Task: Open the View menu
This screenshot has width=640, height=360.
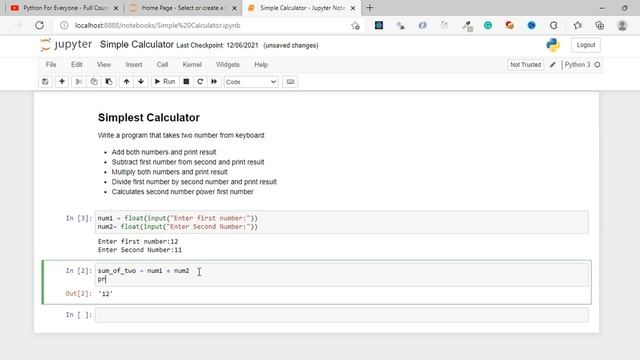Action: click(104, 64)
